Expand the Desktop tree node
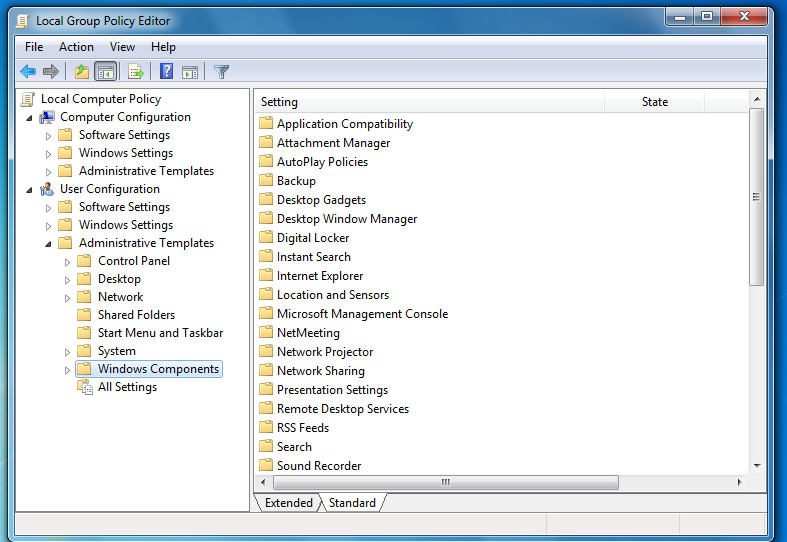The height and width of the screenshot is (542, 787). point(67,280)
